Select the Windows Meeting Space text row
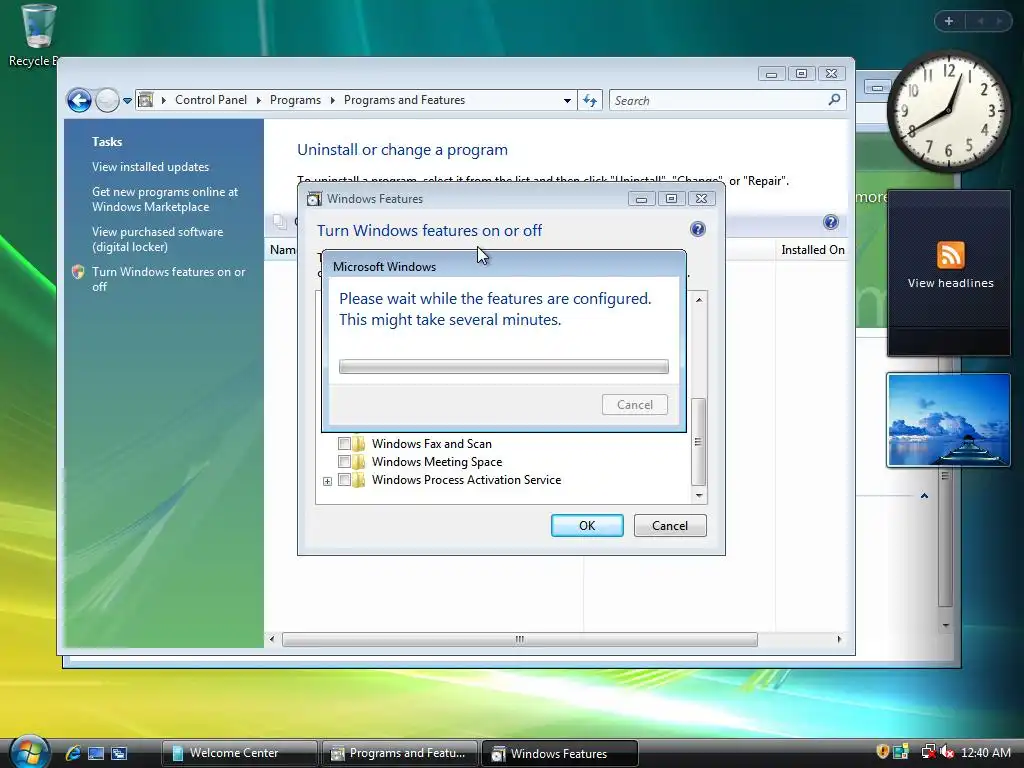 (x=437, y=462)
